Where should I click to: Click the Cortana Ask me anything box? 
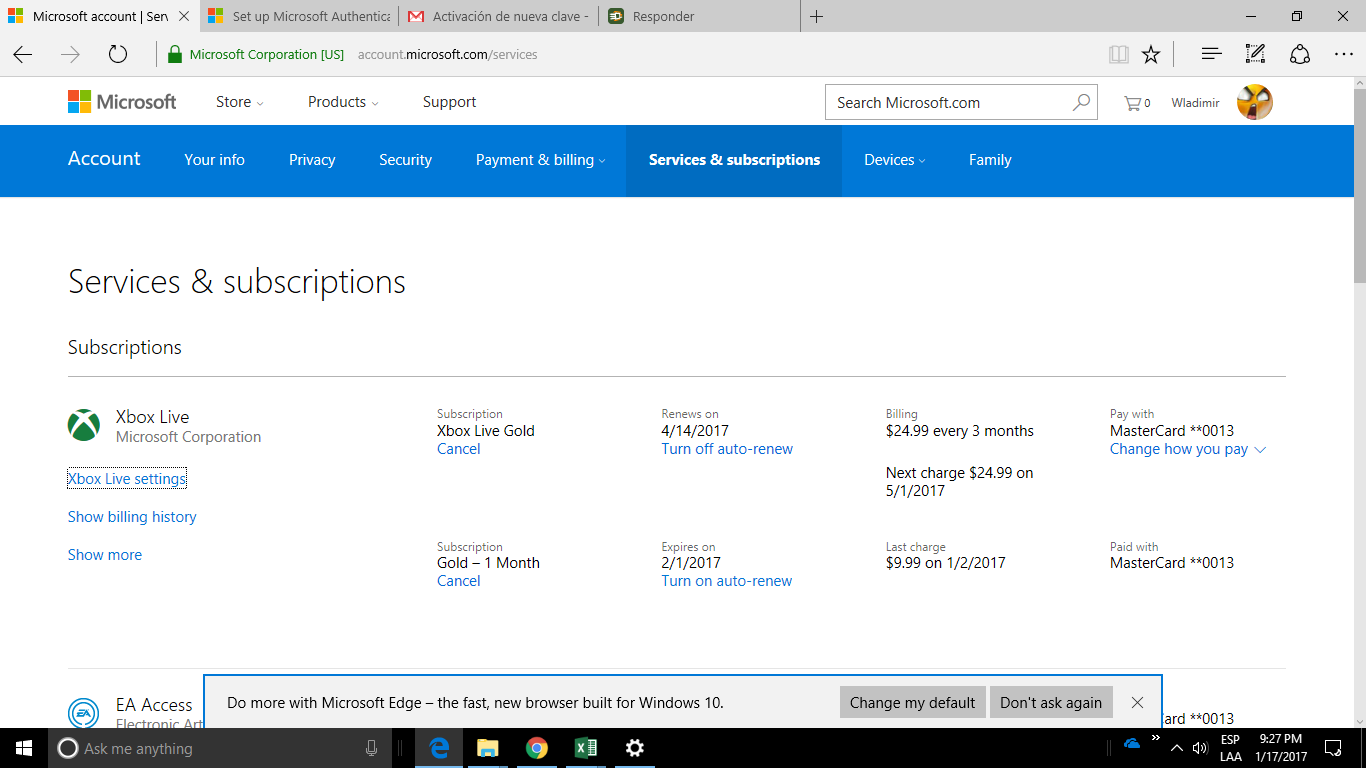pos(218,748)
